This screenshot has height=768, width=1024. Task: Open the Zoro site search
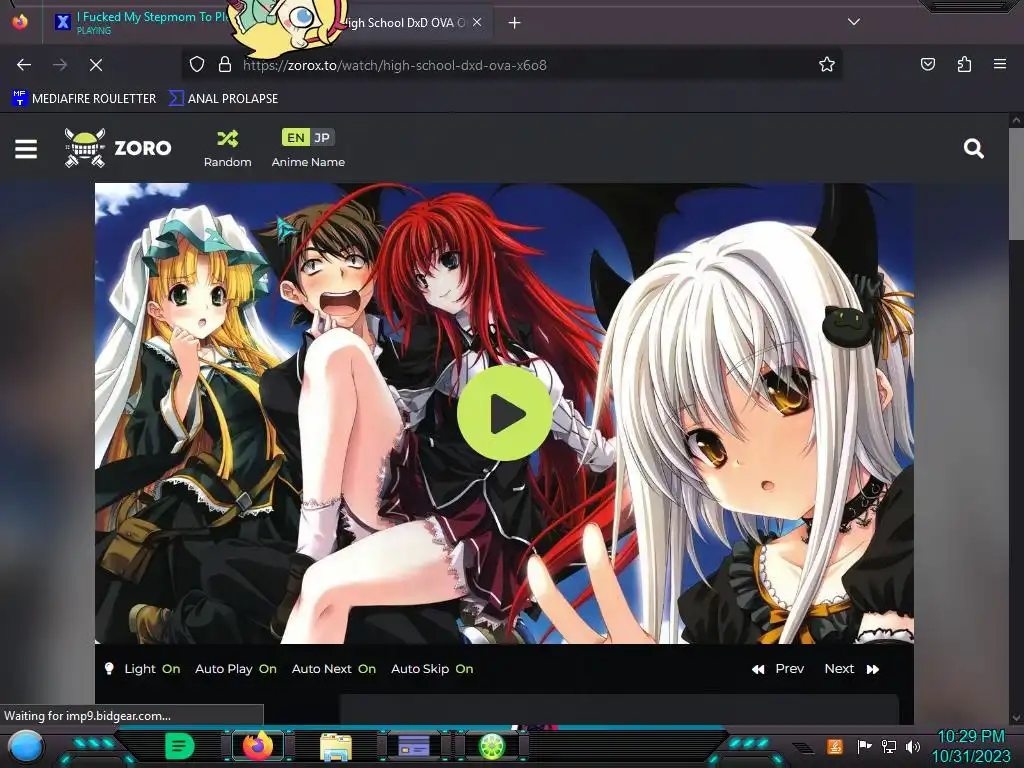pos(974,149)
